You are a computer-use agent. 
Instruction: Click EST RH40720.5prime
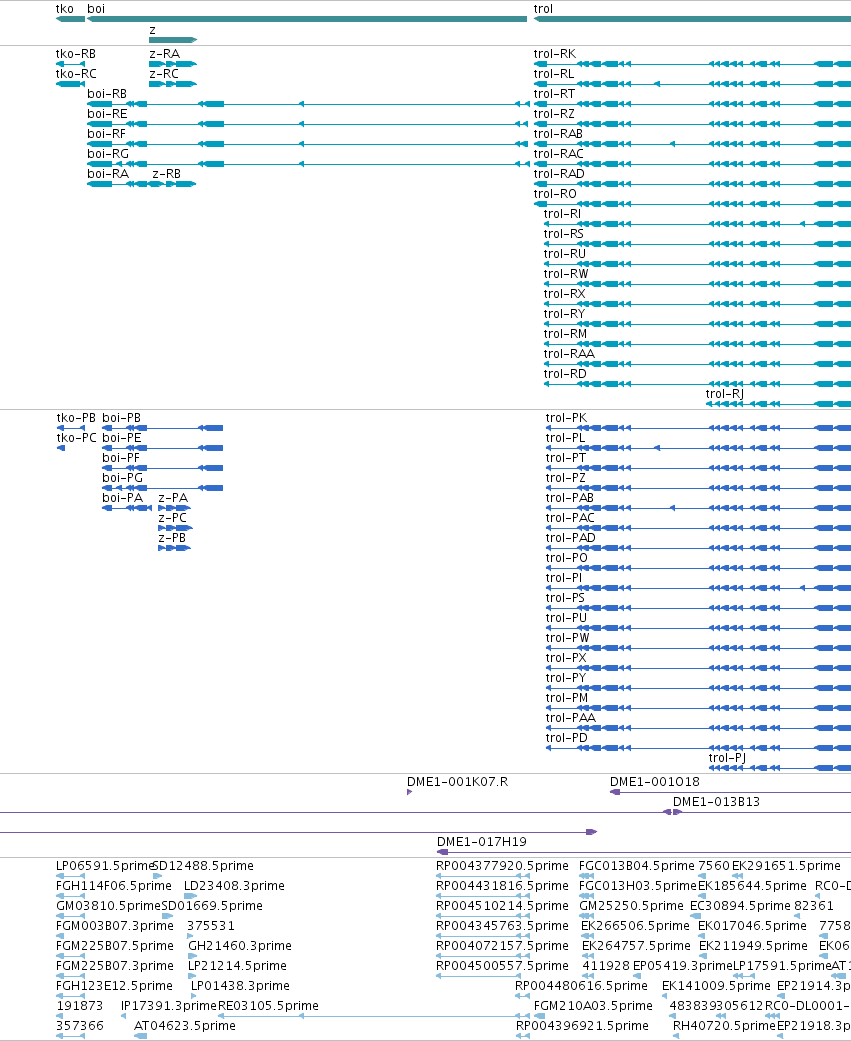coord(724,1025)
